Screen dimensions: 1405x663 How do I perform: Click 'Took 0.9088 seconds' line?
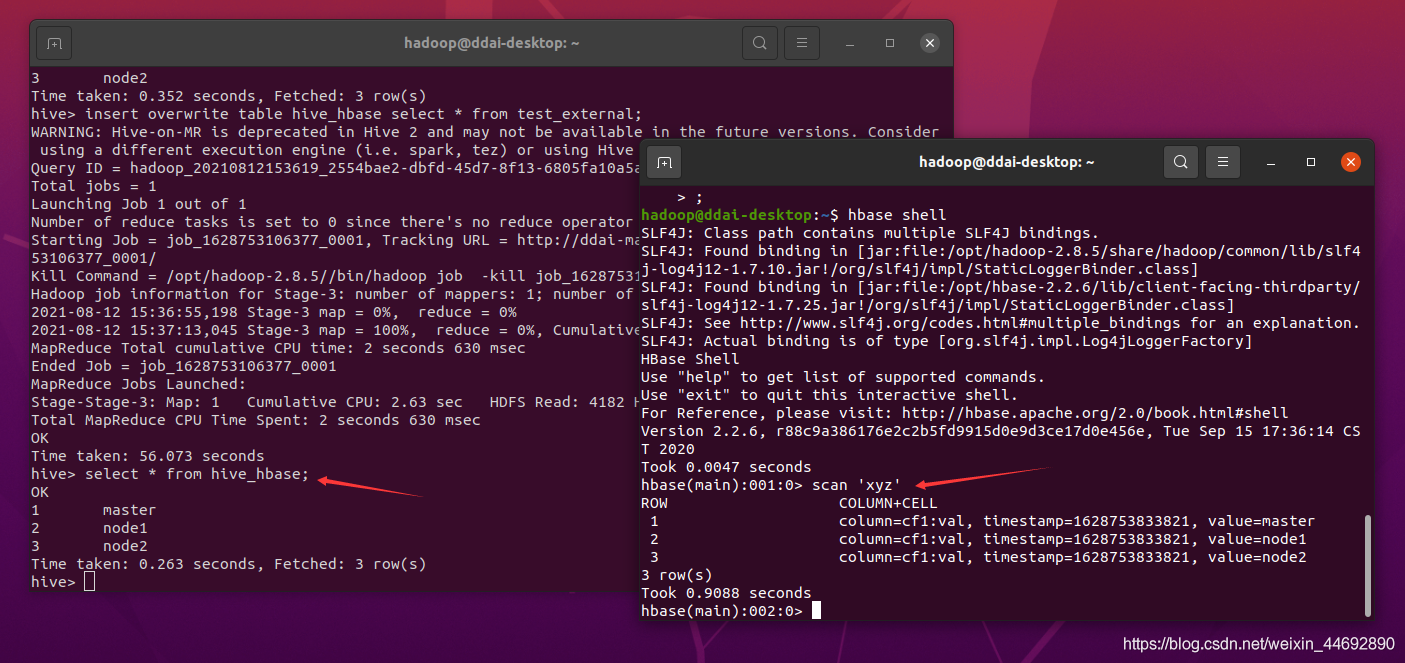click(x=726, y=593)
